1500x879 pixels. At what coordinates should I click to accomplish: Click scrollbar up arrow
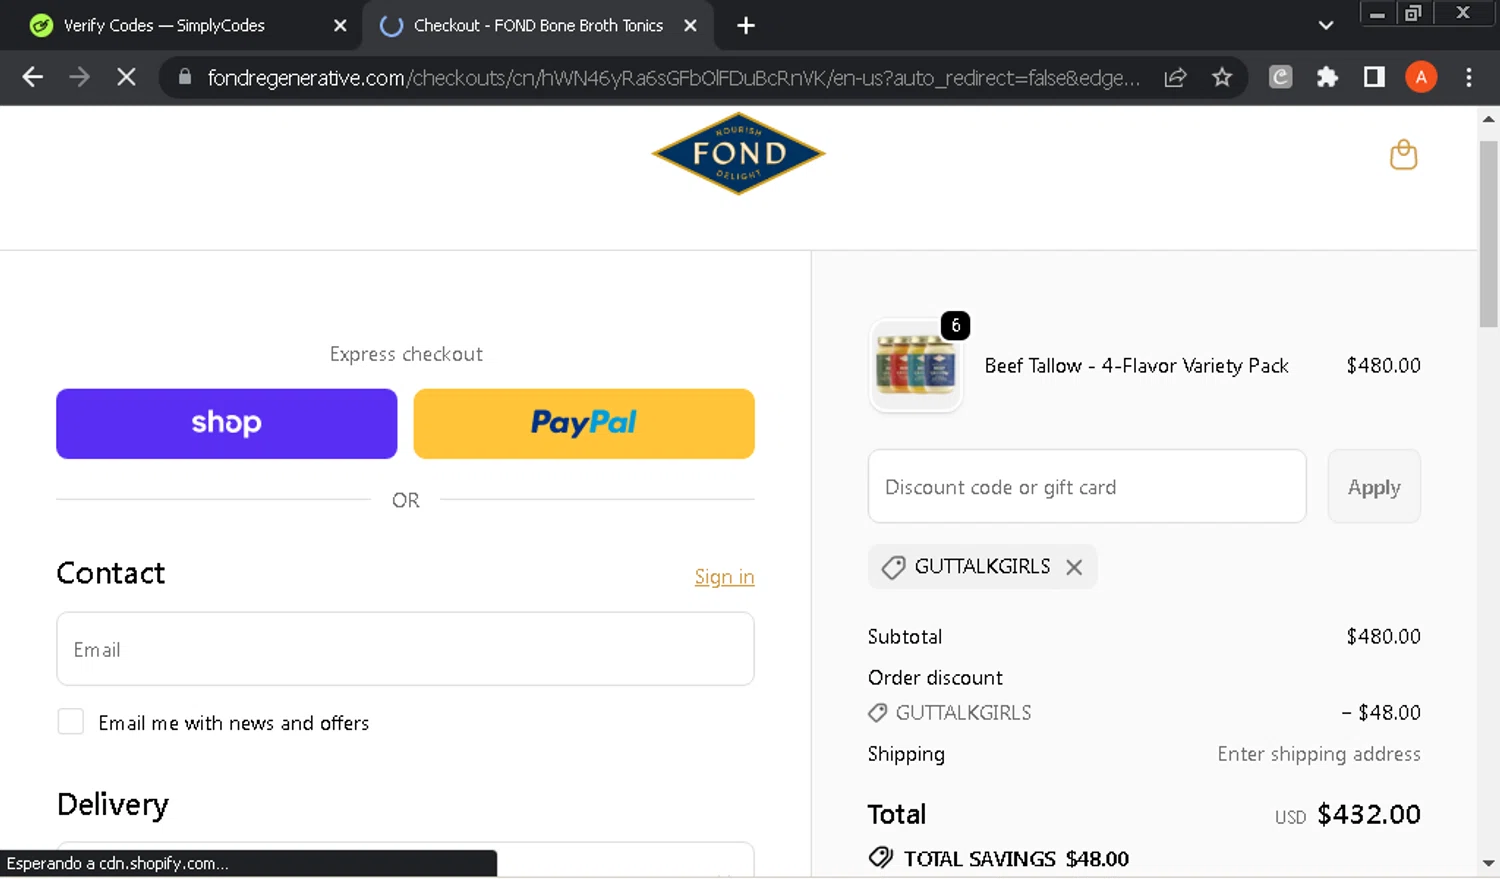[x=1488, y=119]
